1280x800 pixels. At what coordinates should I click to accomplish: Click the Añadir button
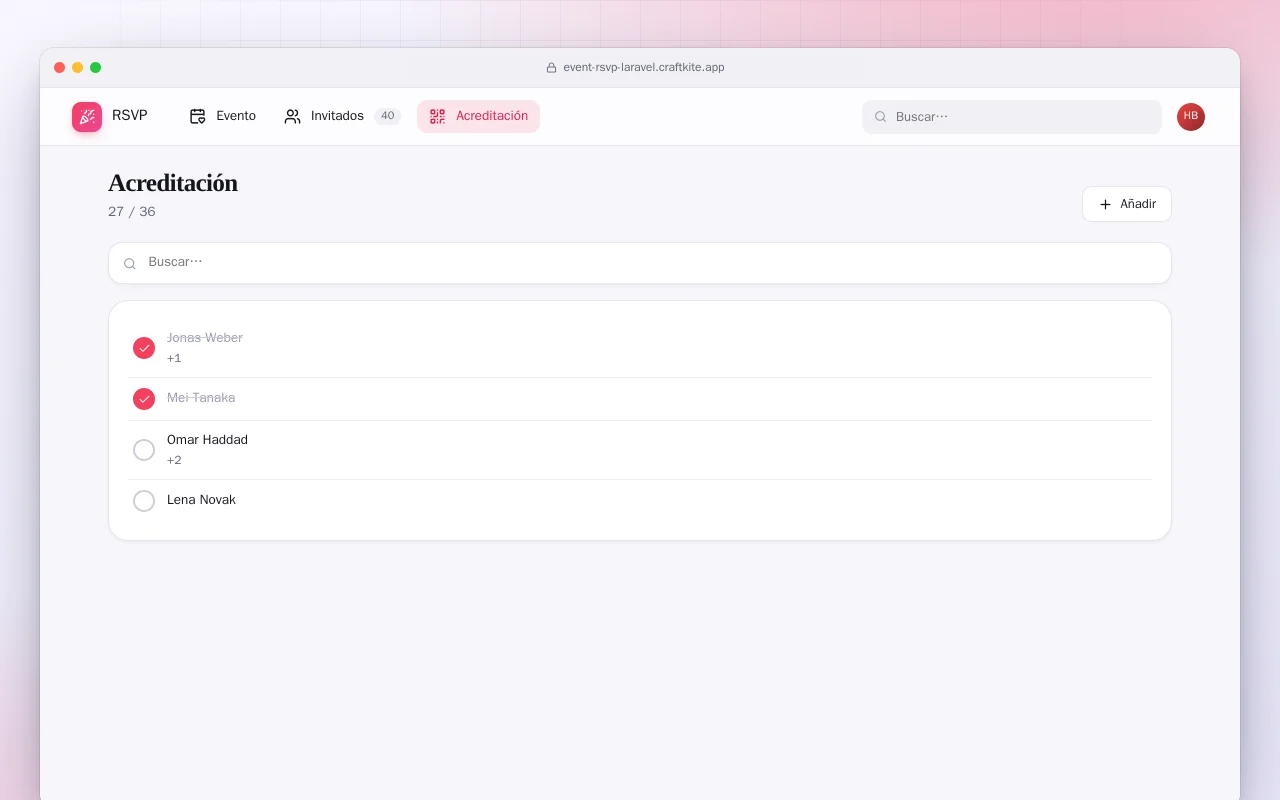pyautogui.click(x=1127, y=204)
